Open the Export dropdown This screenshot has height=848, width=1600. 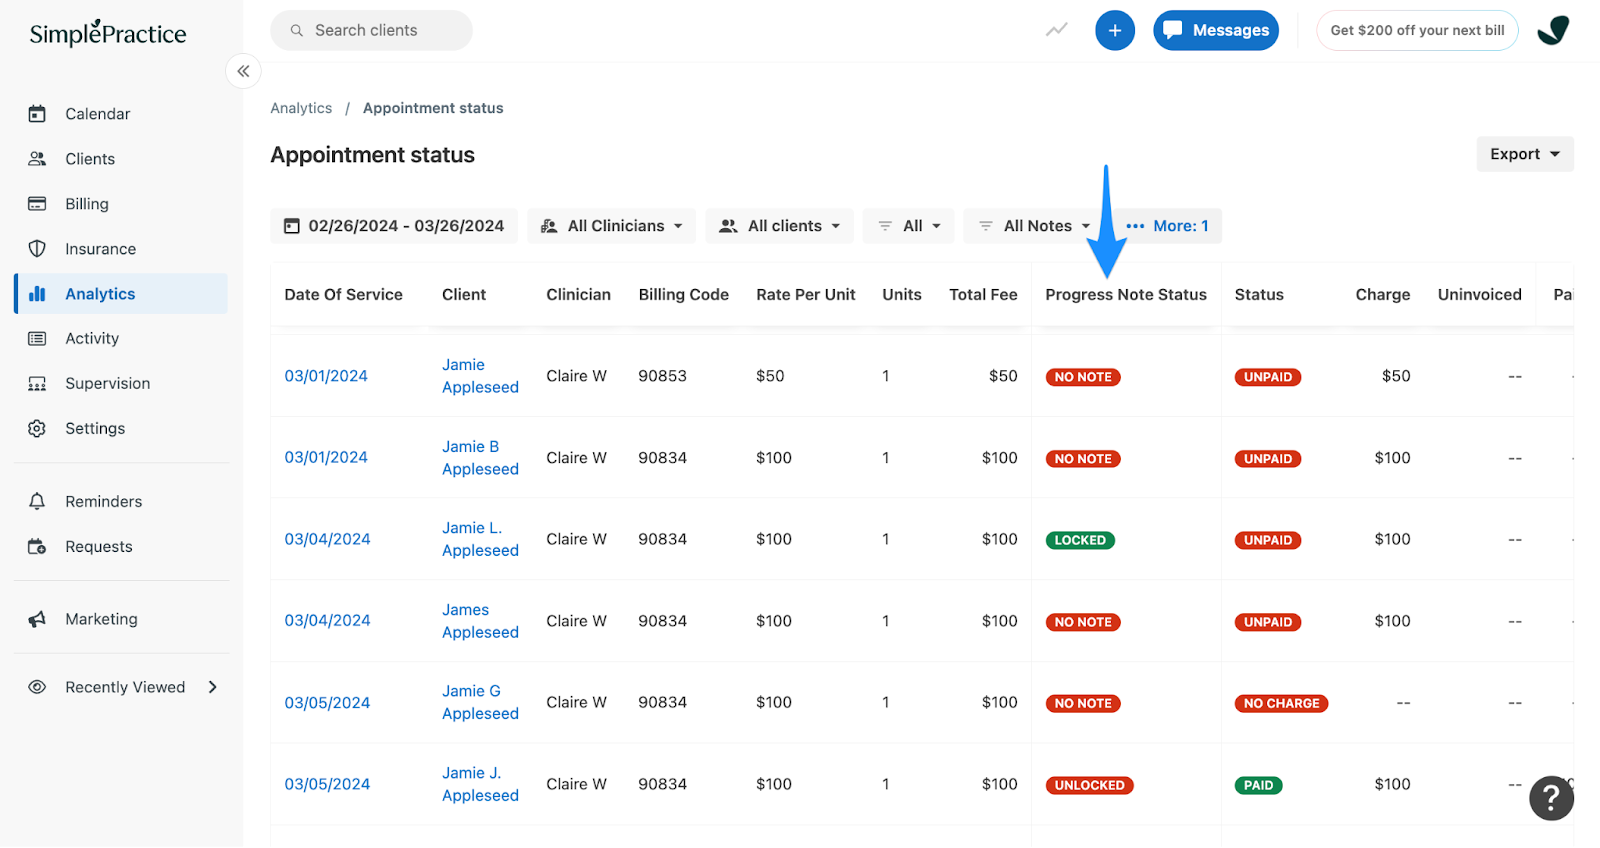[x=1525, y=154]
